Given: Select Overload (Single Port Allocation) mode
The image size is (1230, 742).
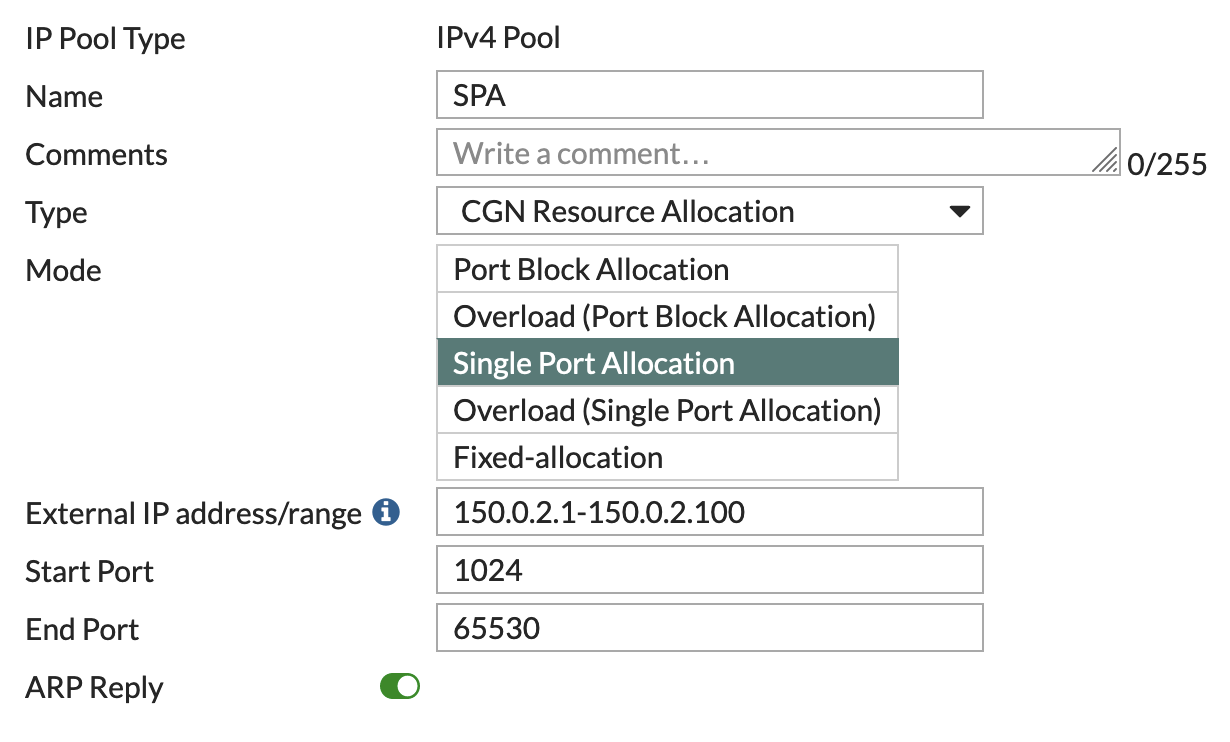Looking at the screenshot, I should tap(668, 410).
